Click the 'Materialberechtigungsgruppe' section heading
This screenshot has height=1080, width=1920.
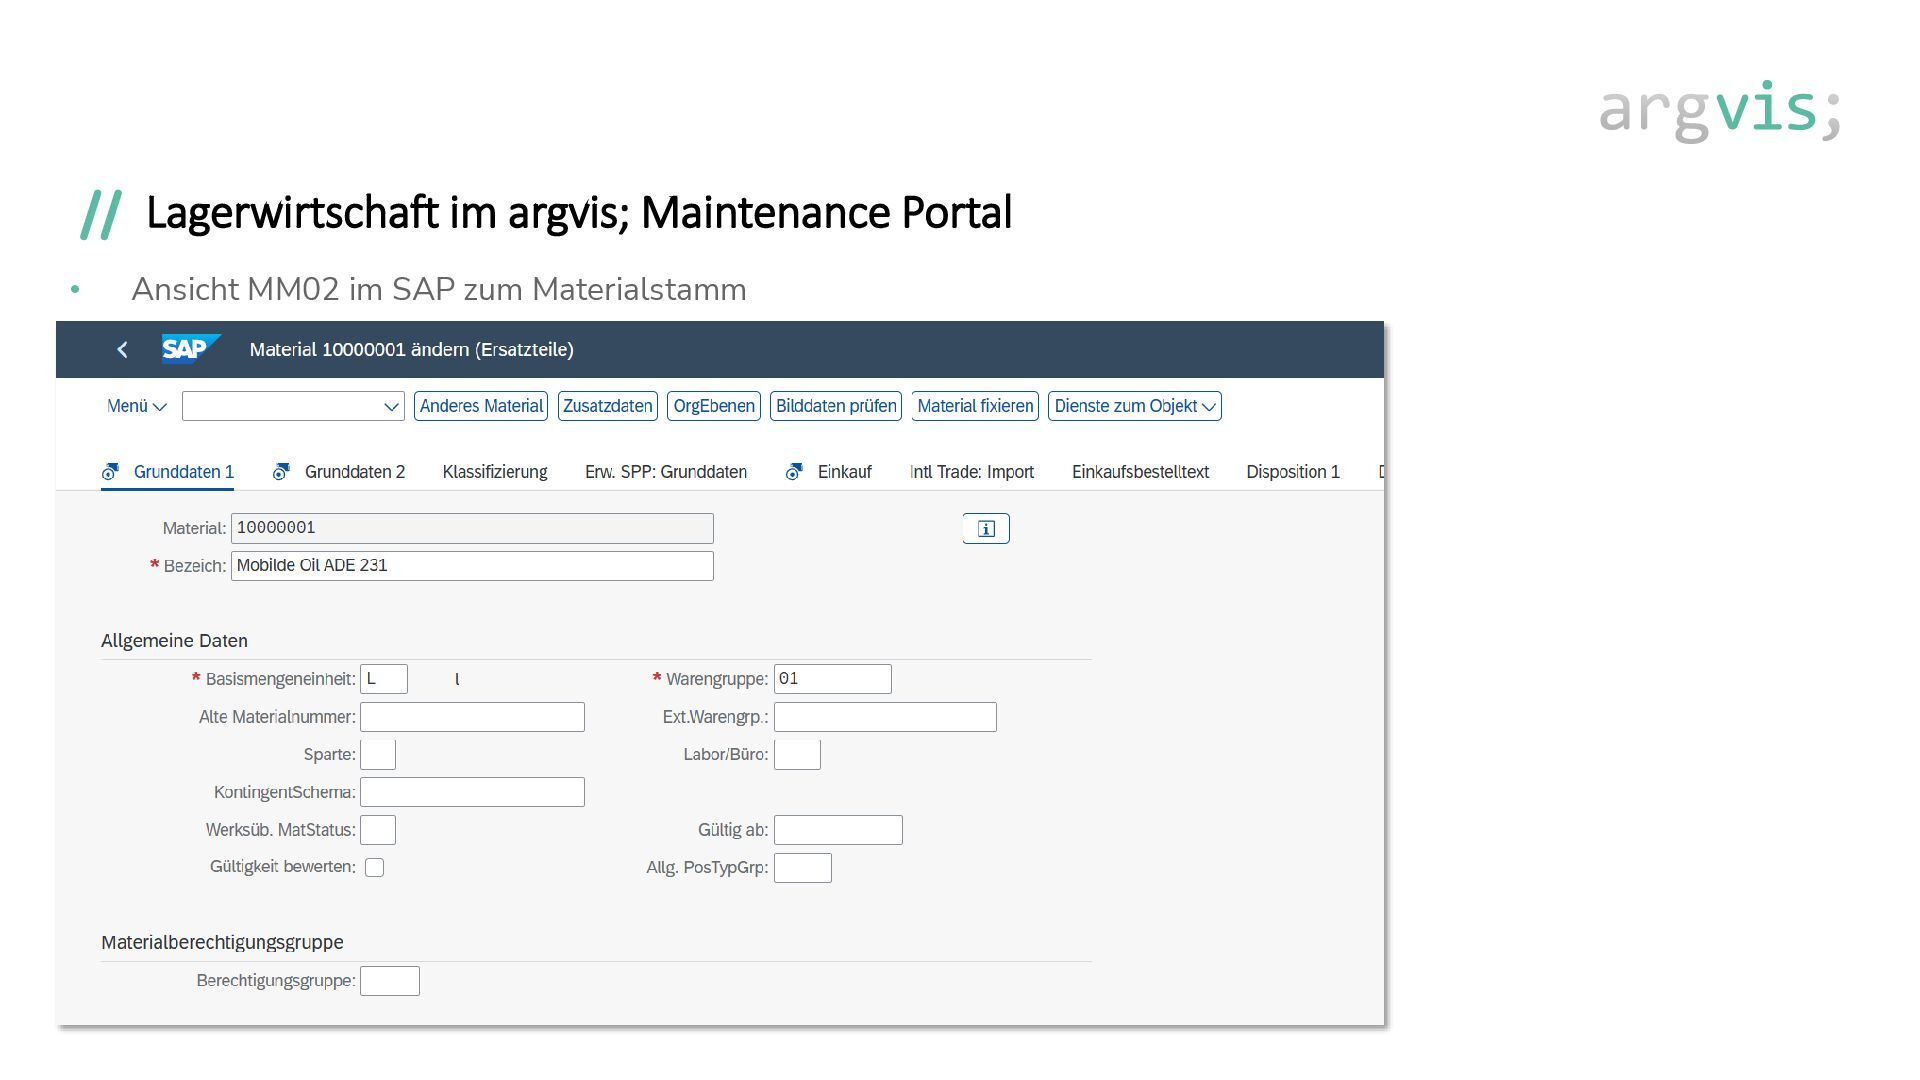222,943
